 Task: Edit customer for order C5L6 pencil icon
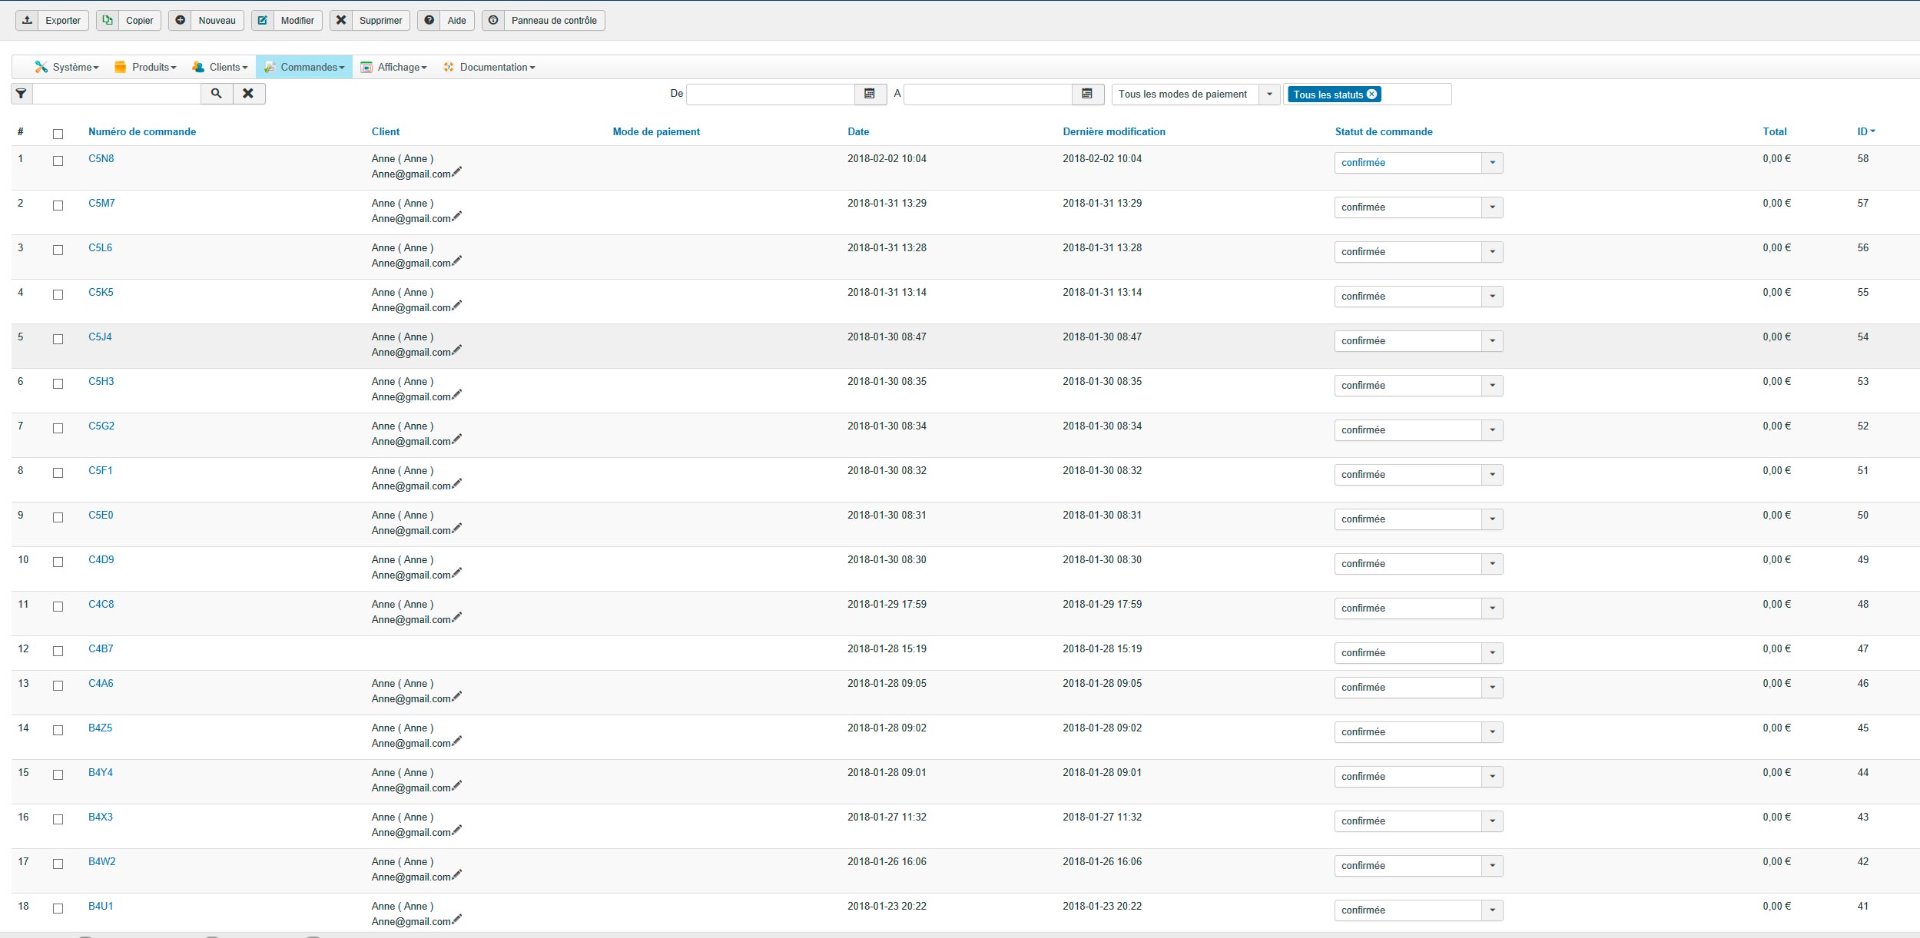pyautogui.click(x=457, y=261)
